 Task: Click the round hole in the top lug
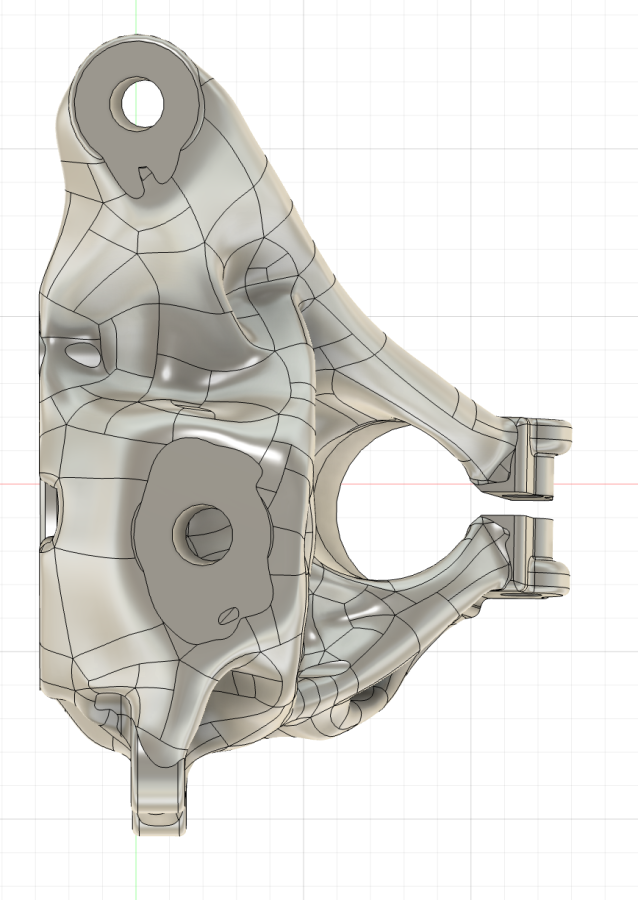(142, 102)
